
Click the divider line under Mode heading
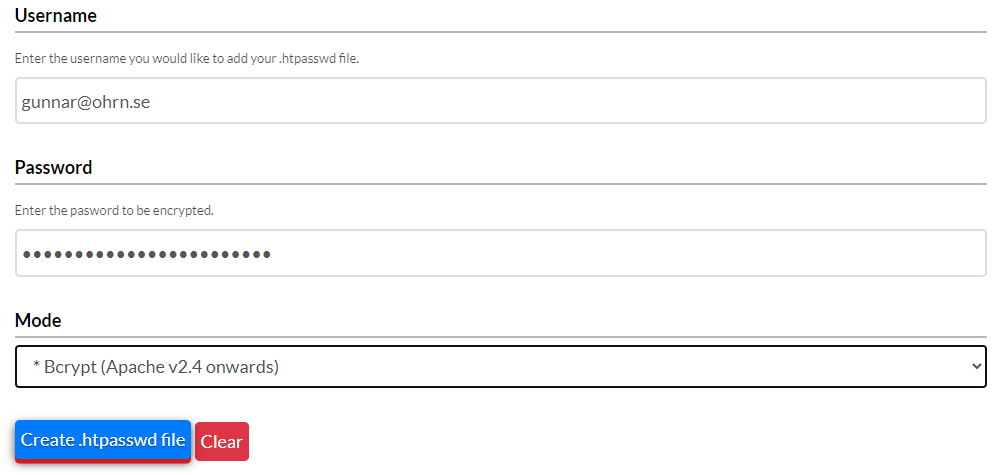(x=500, y=336)
